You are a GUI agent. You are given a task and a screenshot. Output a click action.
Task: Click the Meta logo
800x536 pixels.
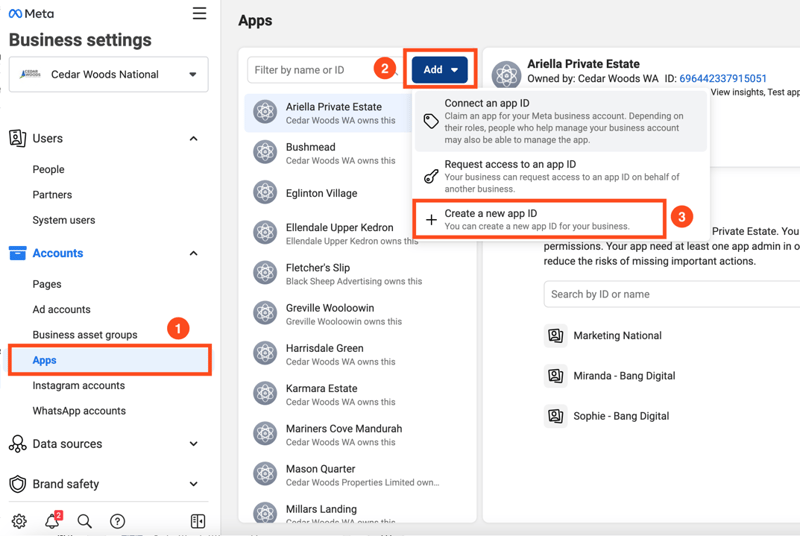pos(31,14)
